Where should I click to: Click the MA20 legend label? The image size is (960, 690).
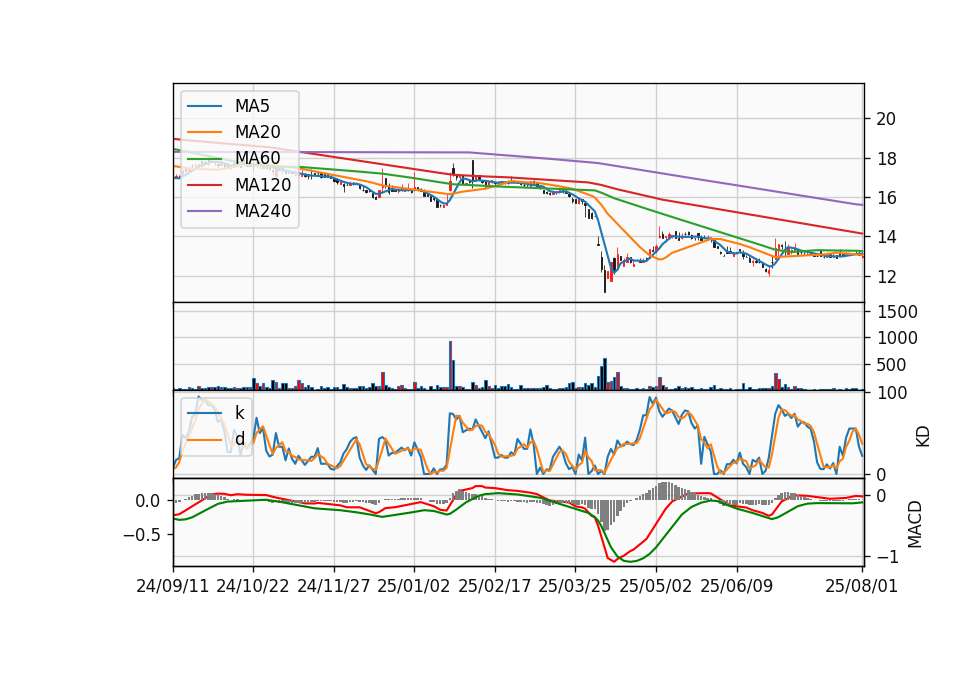click(257, 132)
